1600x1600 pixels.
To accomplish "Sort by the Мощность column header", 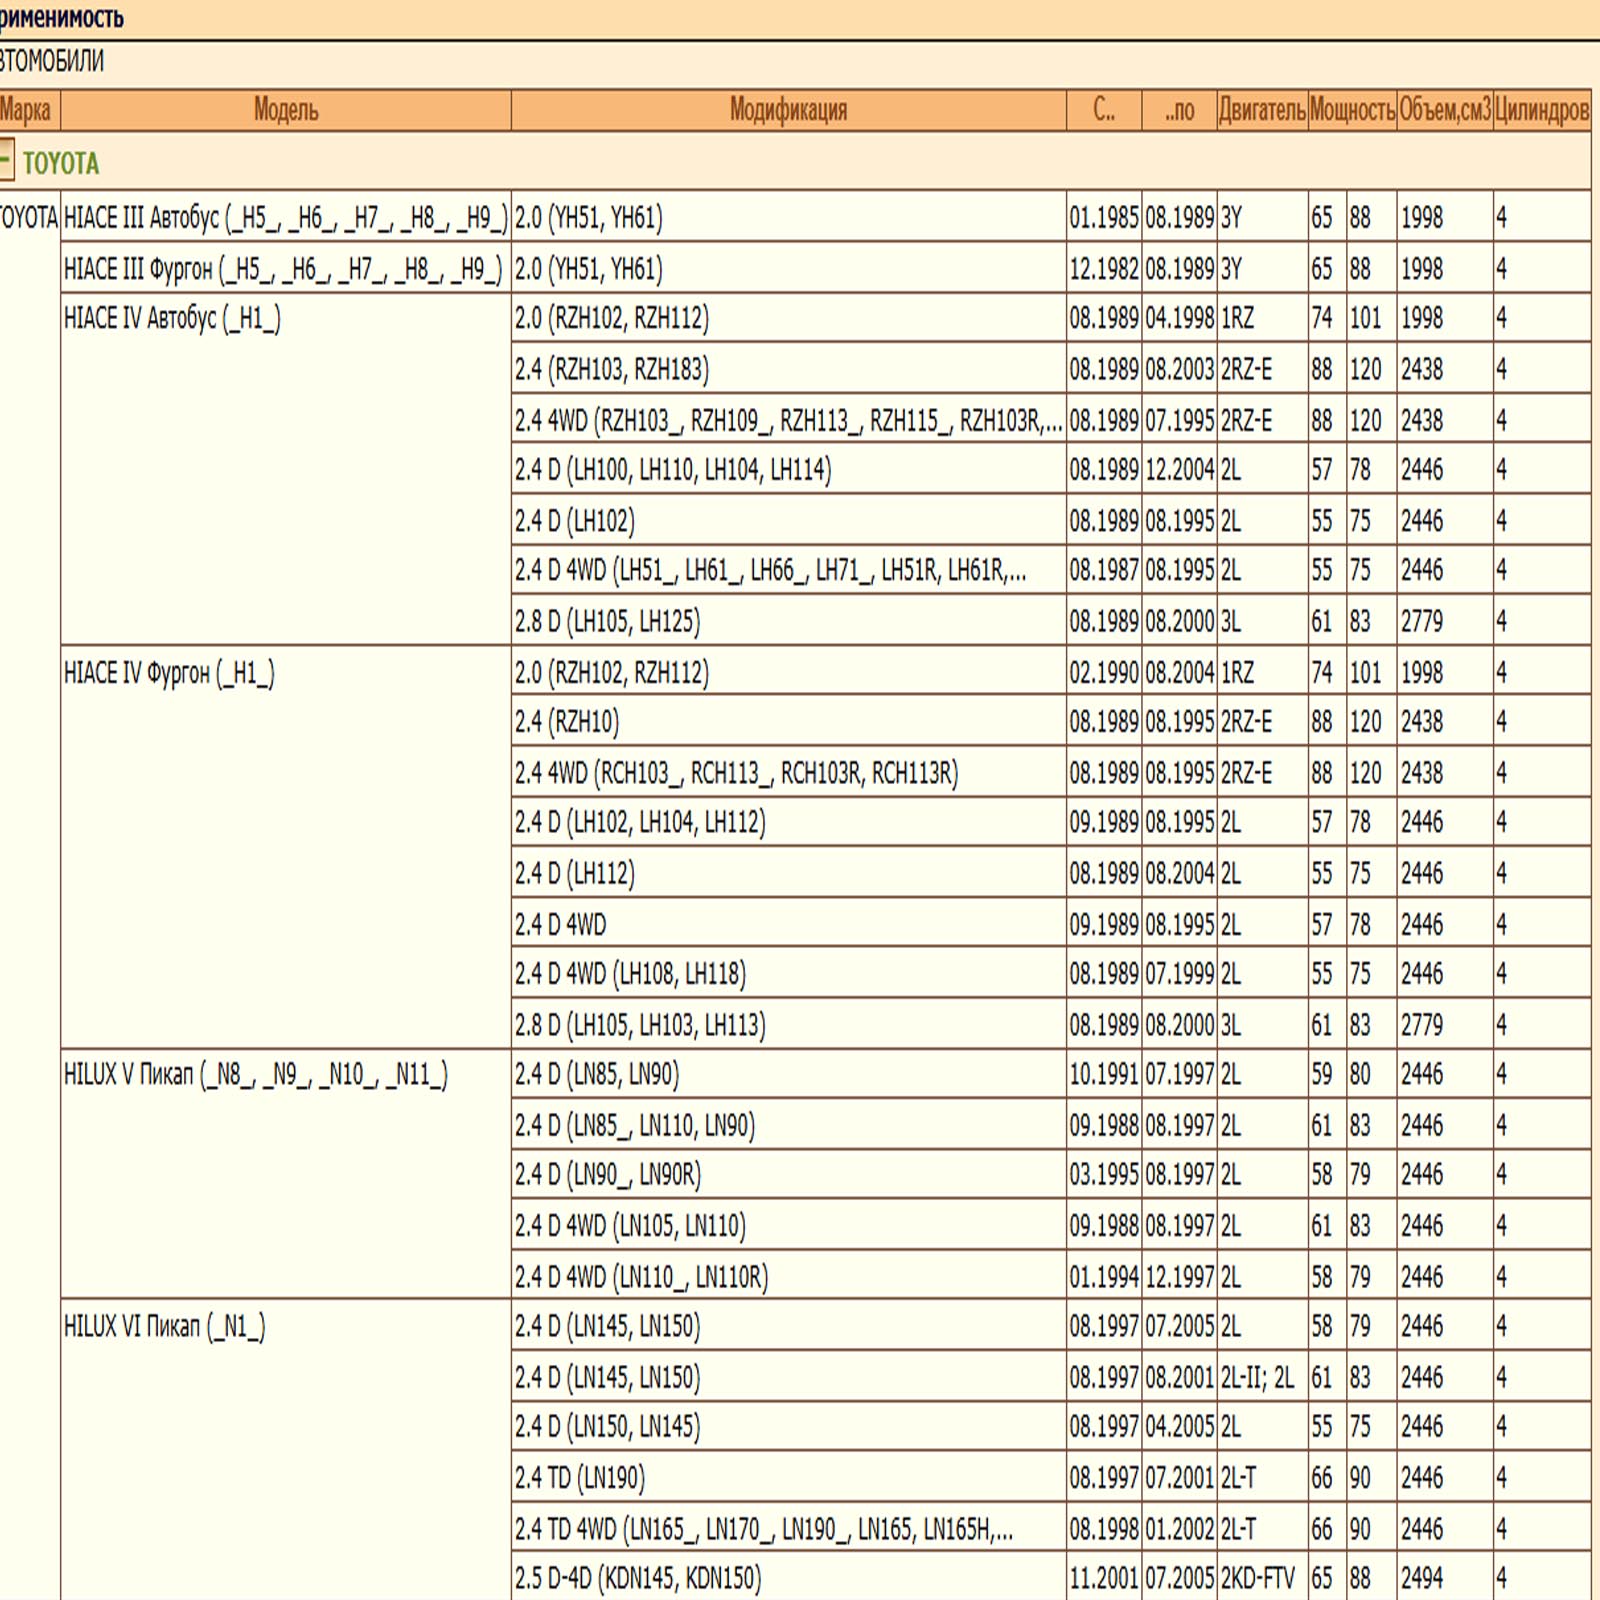I will click(x=1352, y=110).
